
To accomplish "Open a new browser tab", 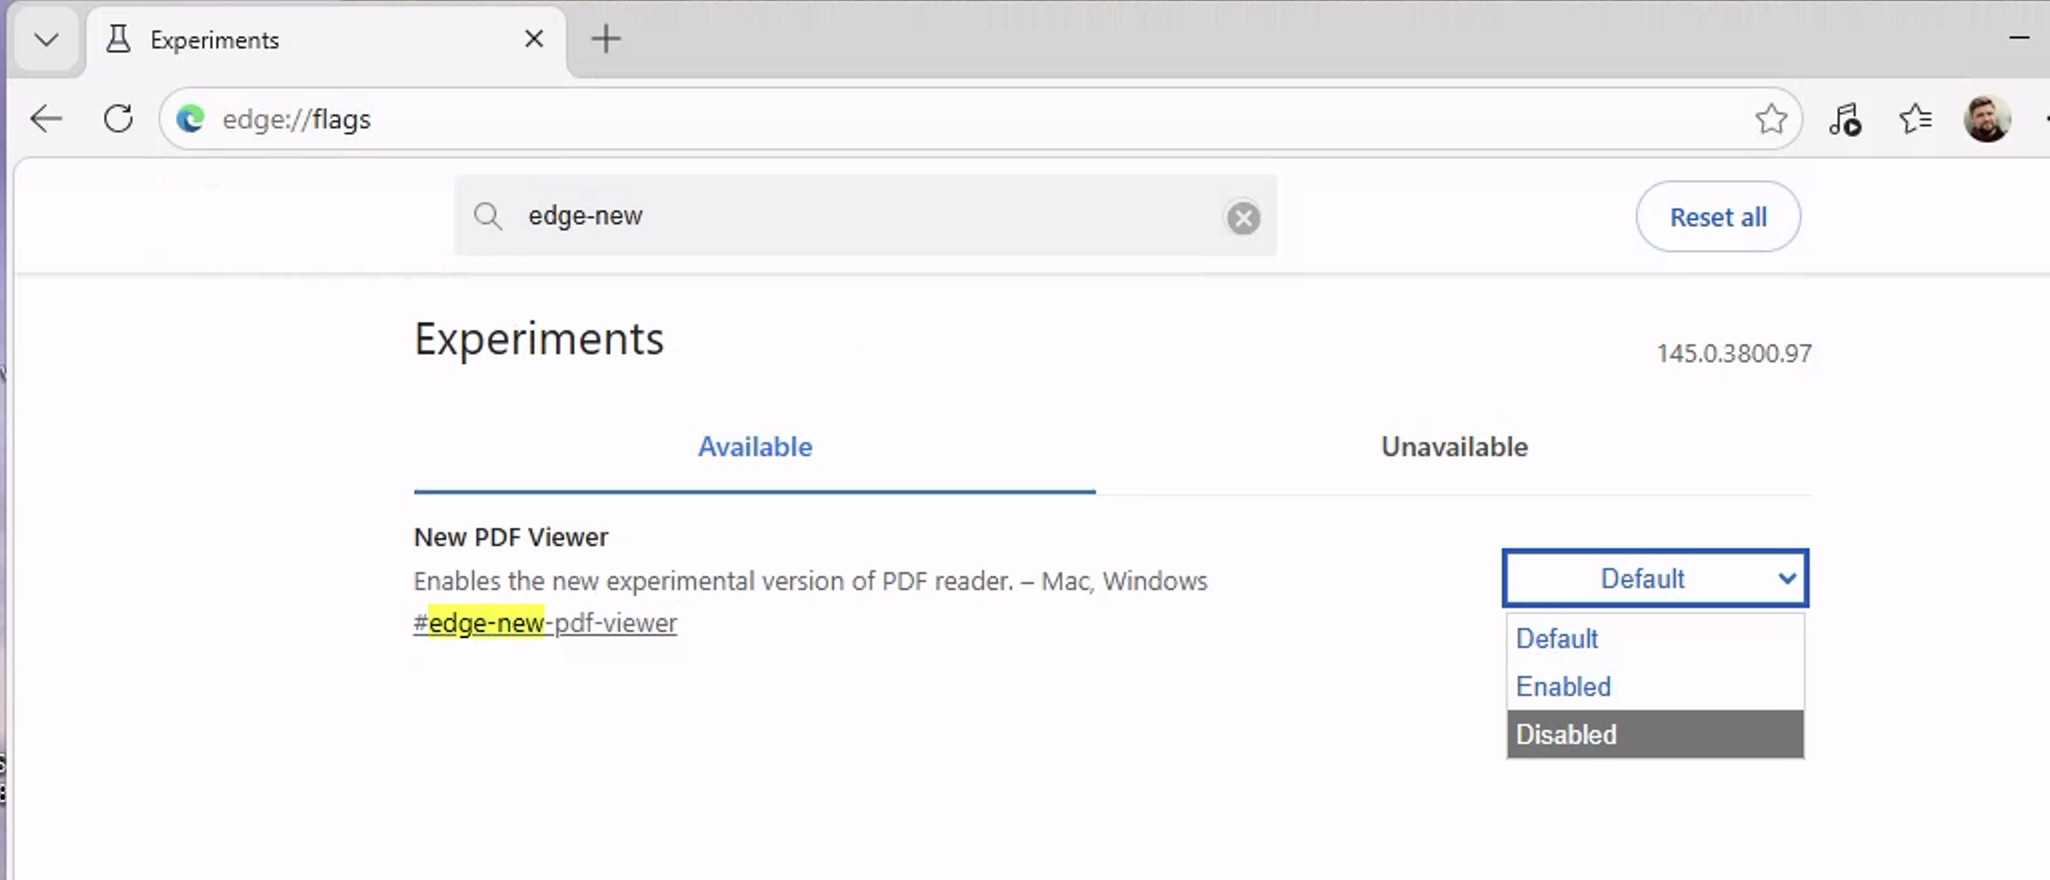I will coord(606,39).
